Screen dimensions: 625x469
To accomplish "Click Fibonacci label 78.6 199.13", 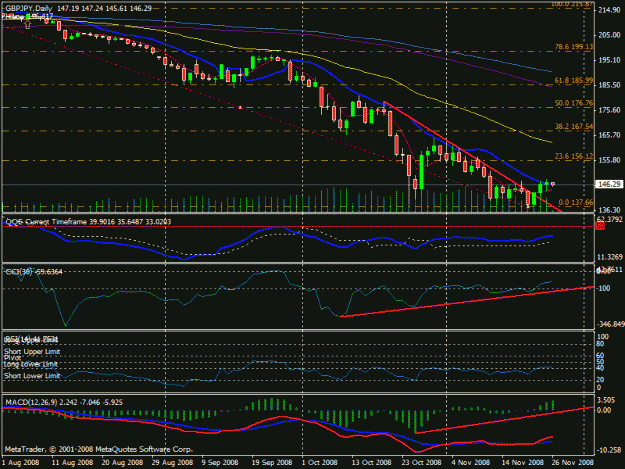I will coord(574,47).
